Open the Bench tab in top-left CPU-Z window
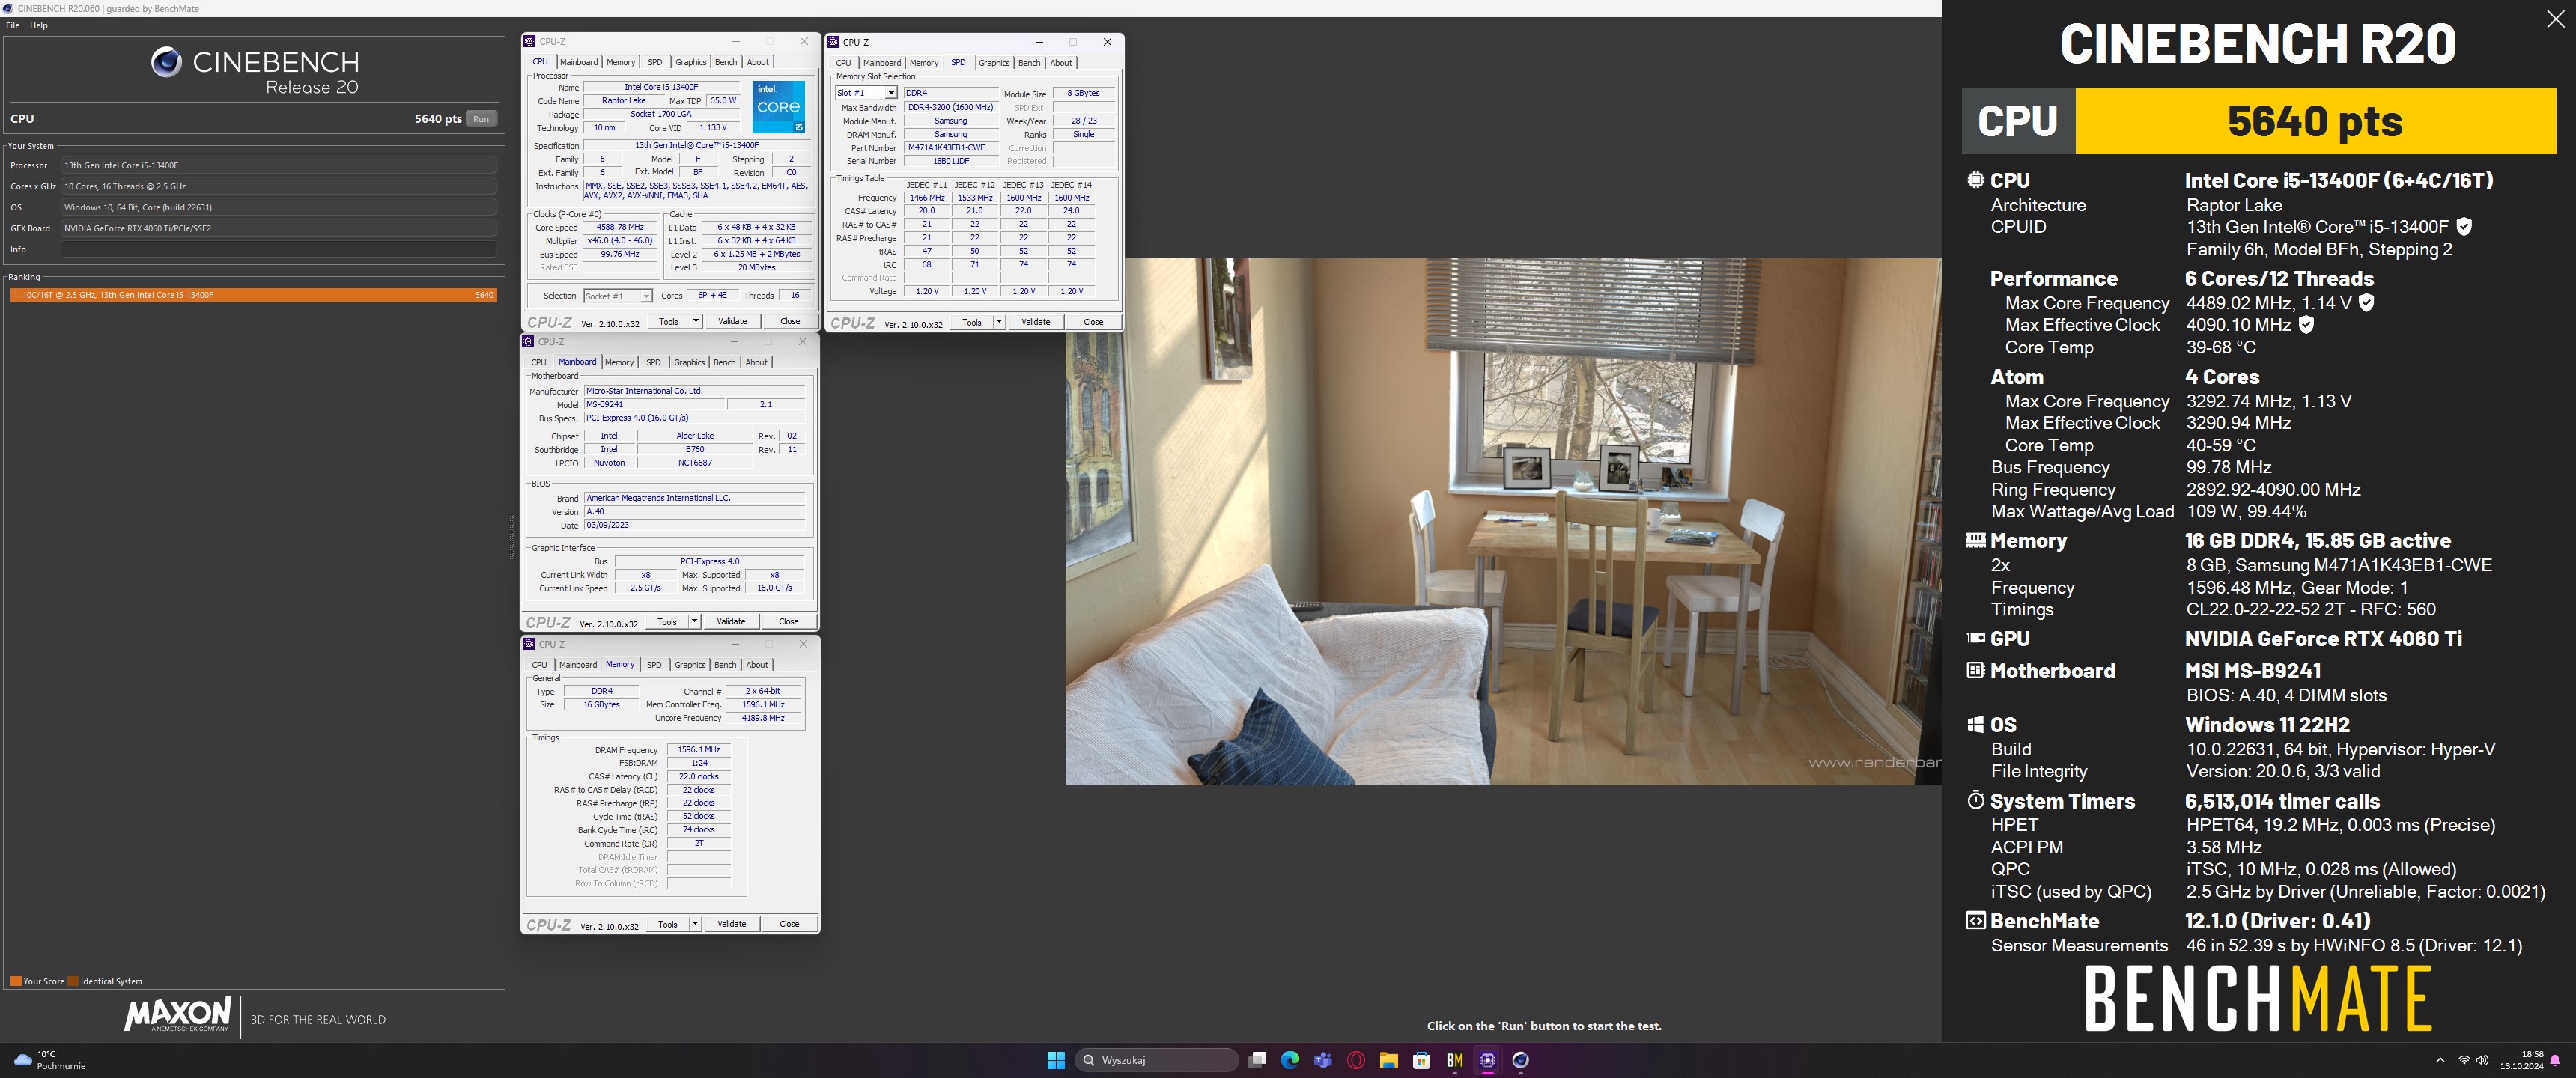Viewport: 2576px width, 1078px height. pyautogui.click(x=726, y=62)
